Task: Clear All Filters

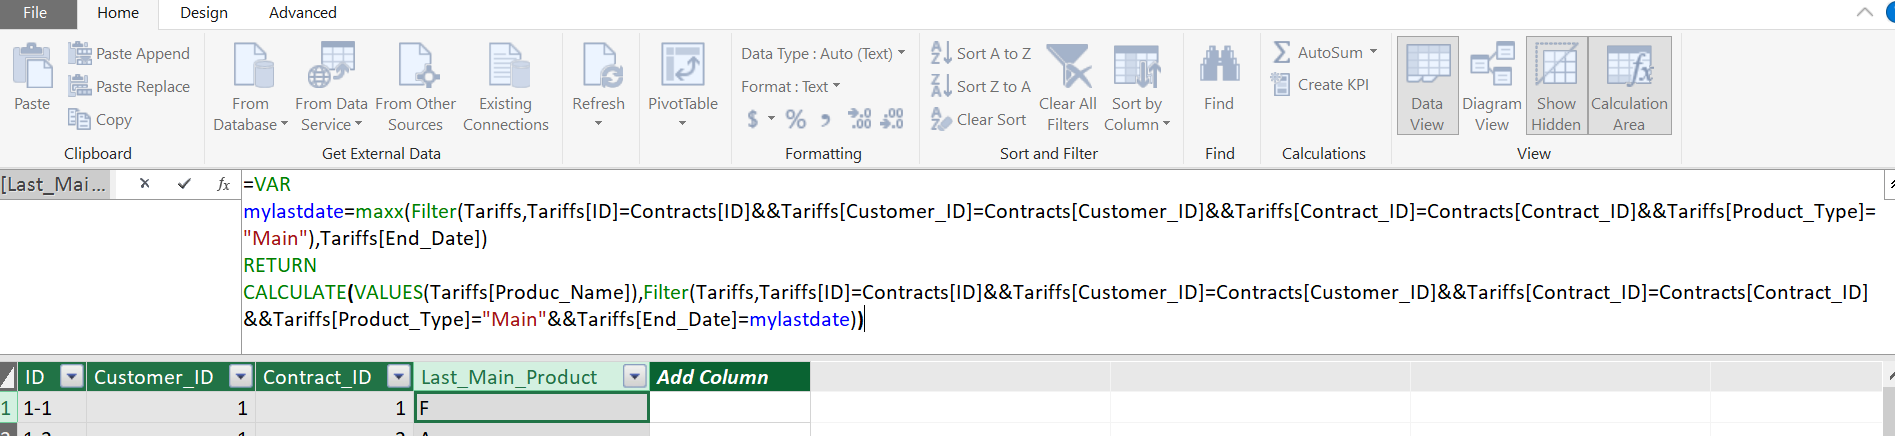Action: point(1068,87)
